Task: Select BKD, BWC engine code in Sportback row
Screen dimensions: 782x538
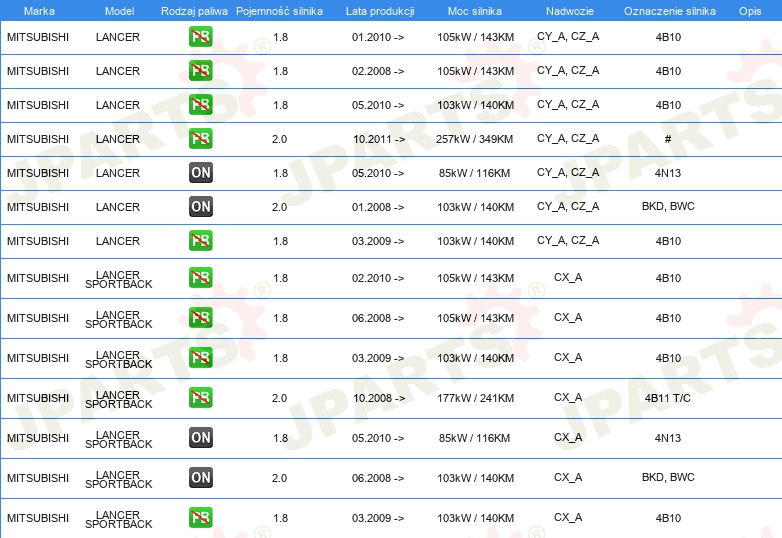Action: [x=668, y=477]
